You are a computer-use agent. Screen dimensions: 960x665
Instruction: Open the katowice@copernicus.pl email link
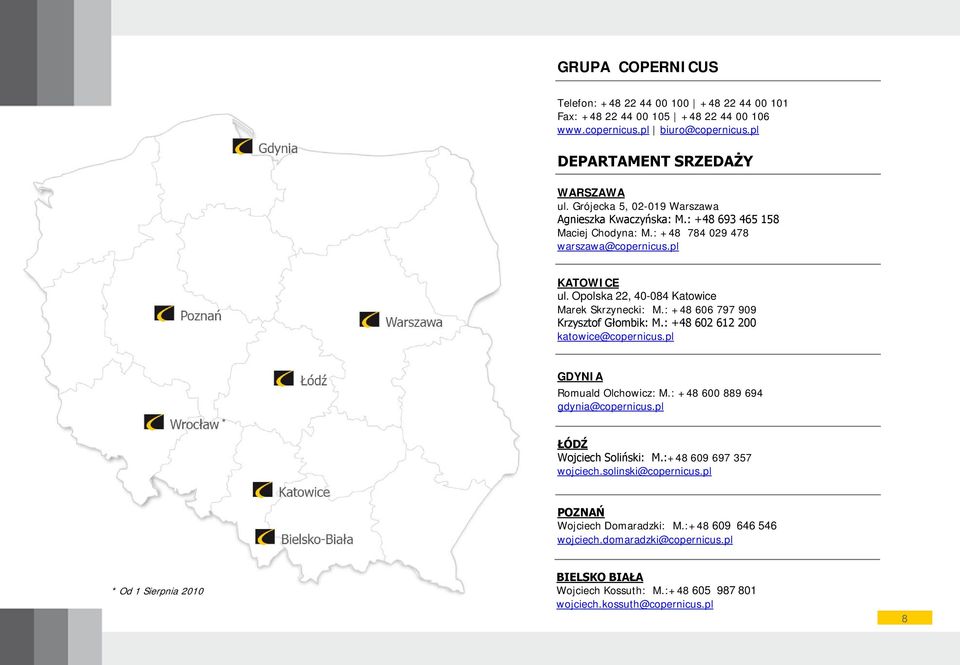[615, 336]
